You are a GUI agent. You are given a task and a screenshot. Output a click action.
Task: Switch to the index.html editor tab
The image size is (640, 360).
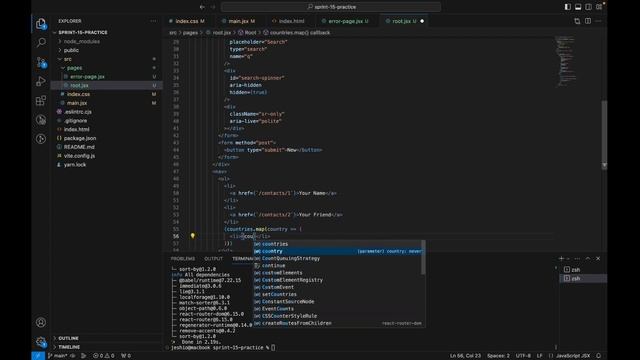(x=291, y=21)
